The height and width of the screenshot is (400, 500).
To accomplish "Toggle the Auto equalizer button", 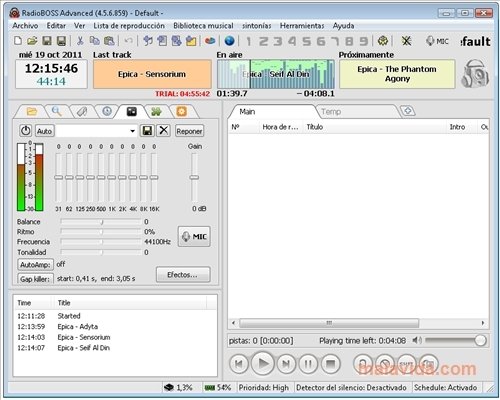I will [44, 131].
